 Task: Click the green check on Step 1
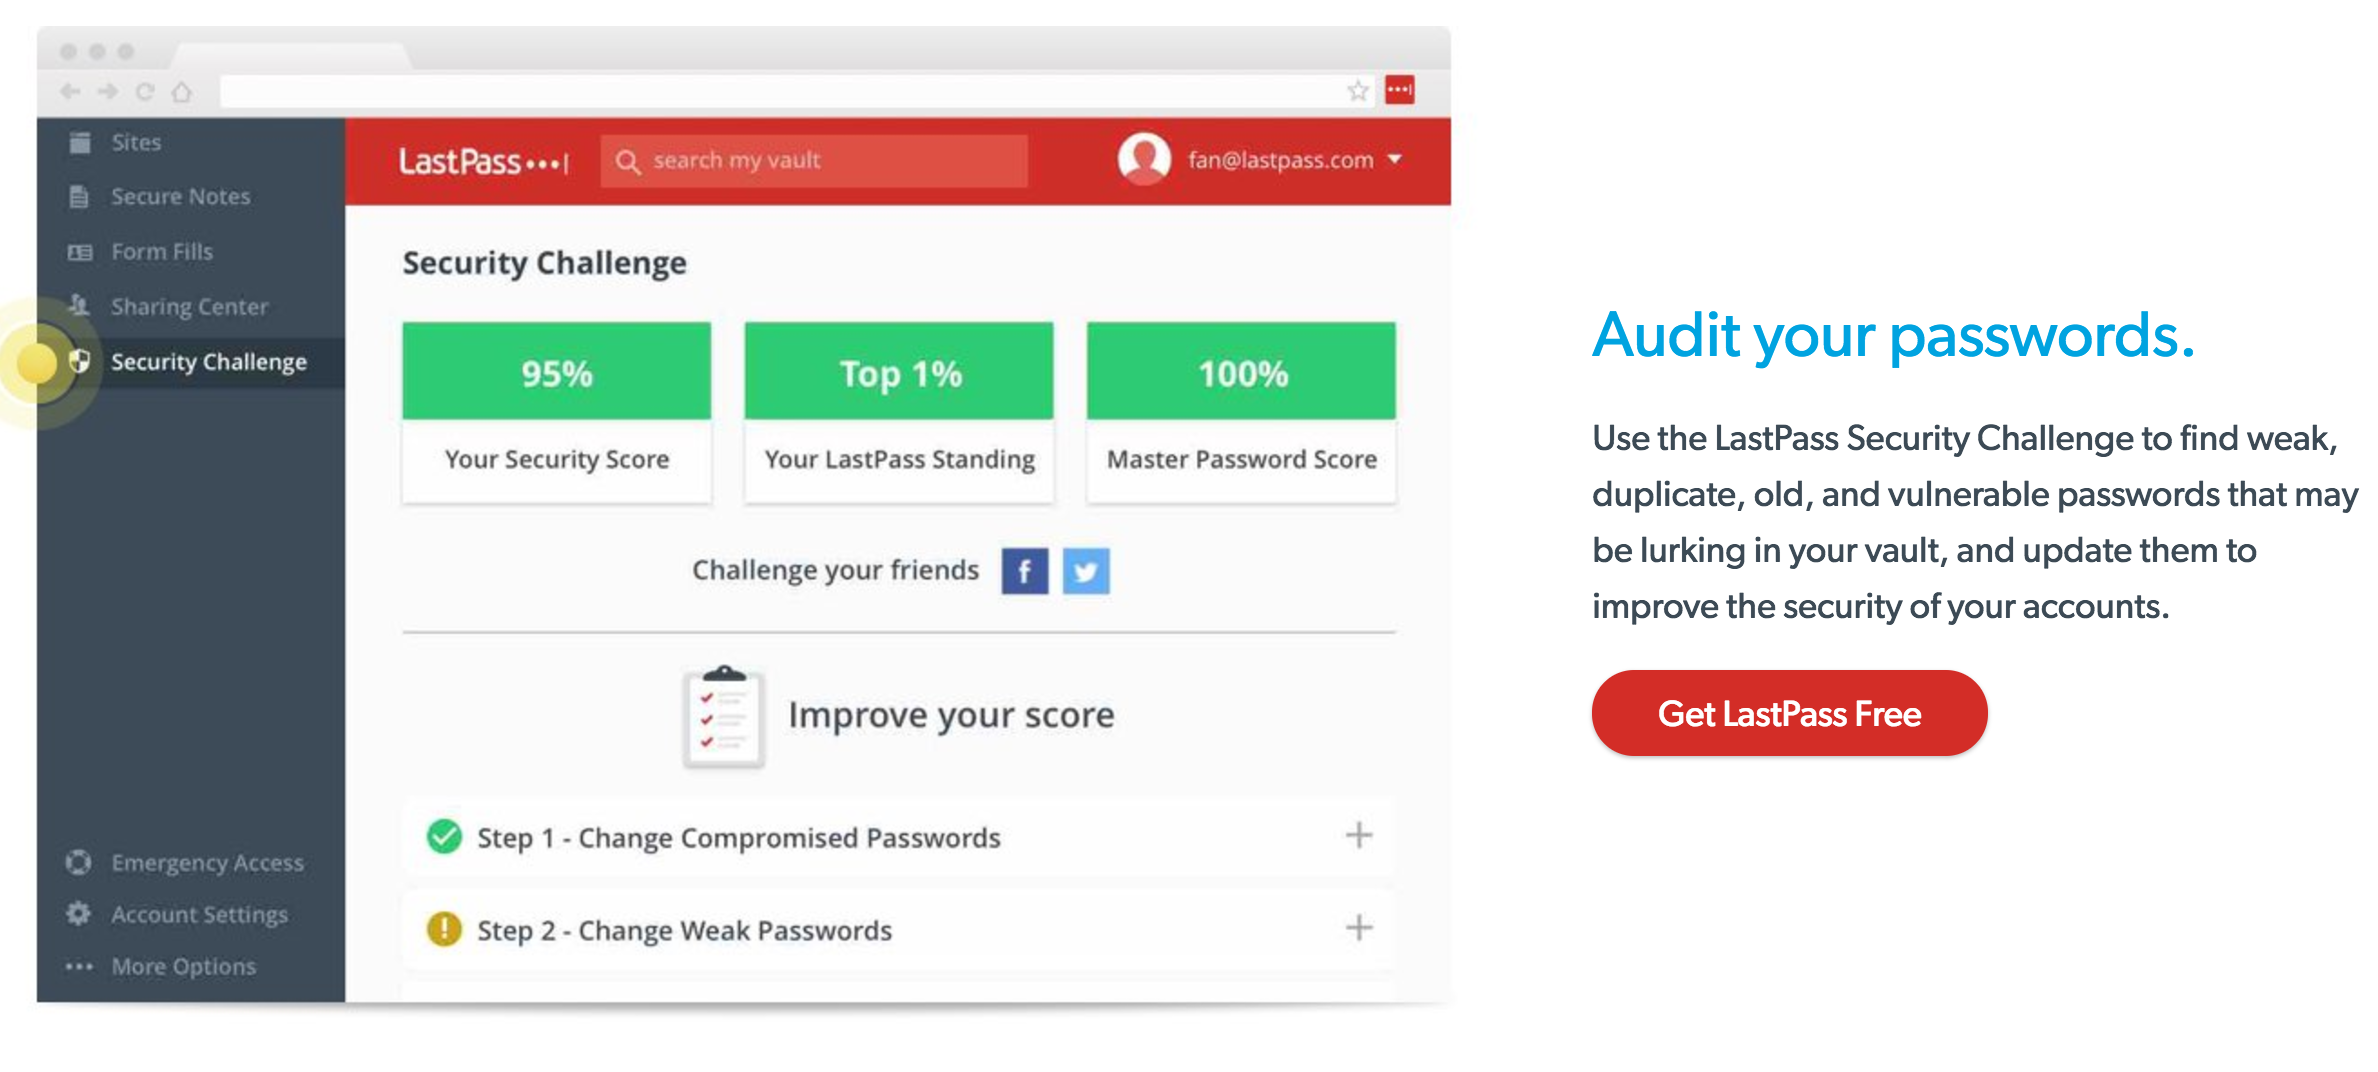444,836
